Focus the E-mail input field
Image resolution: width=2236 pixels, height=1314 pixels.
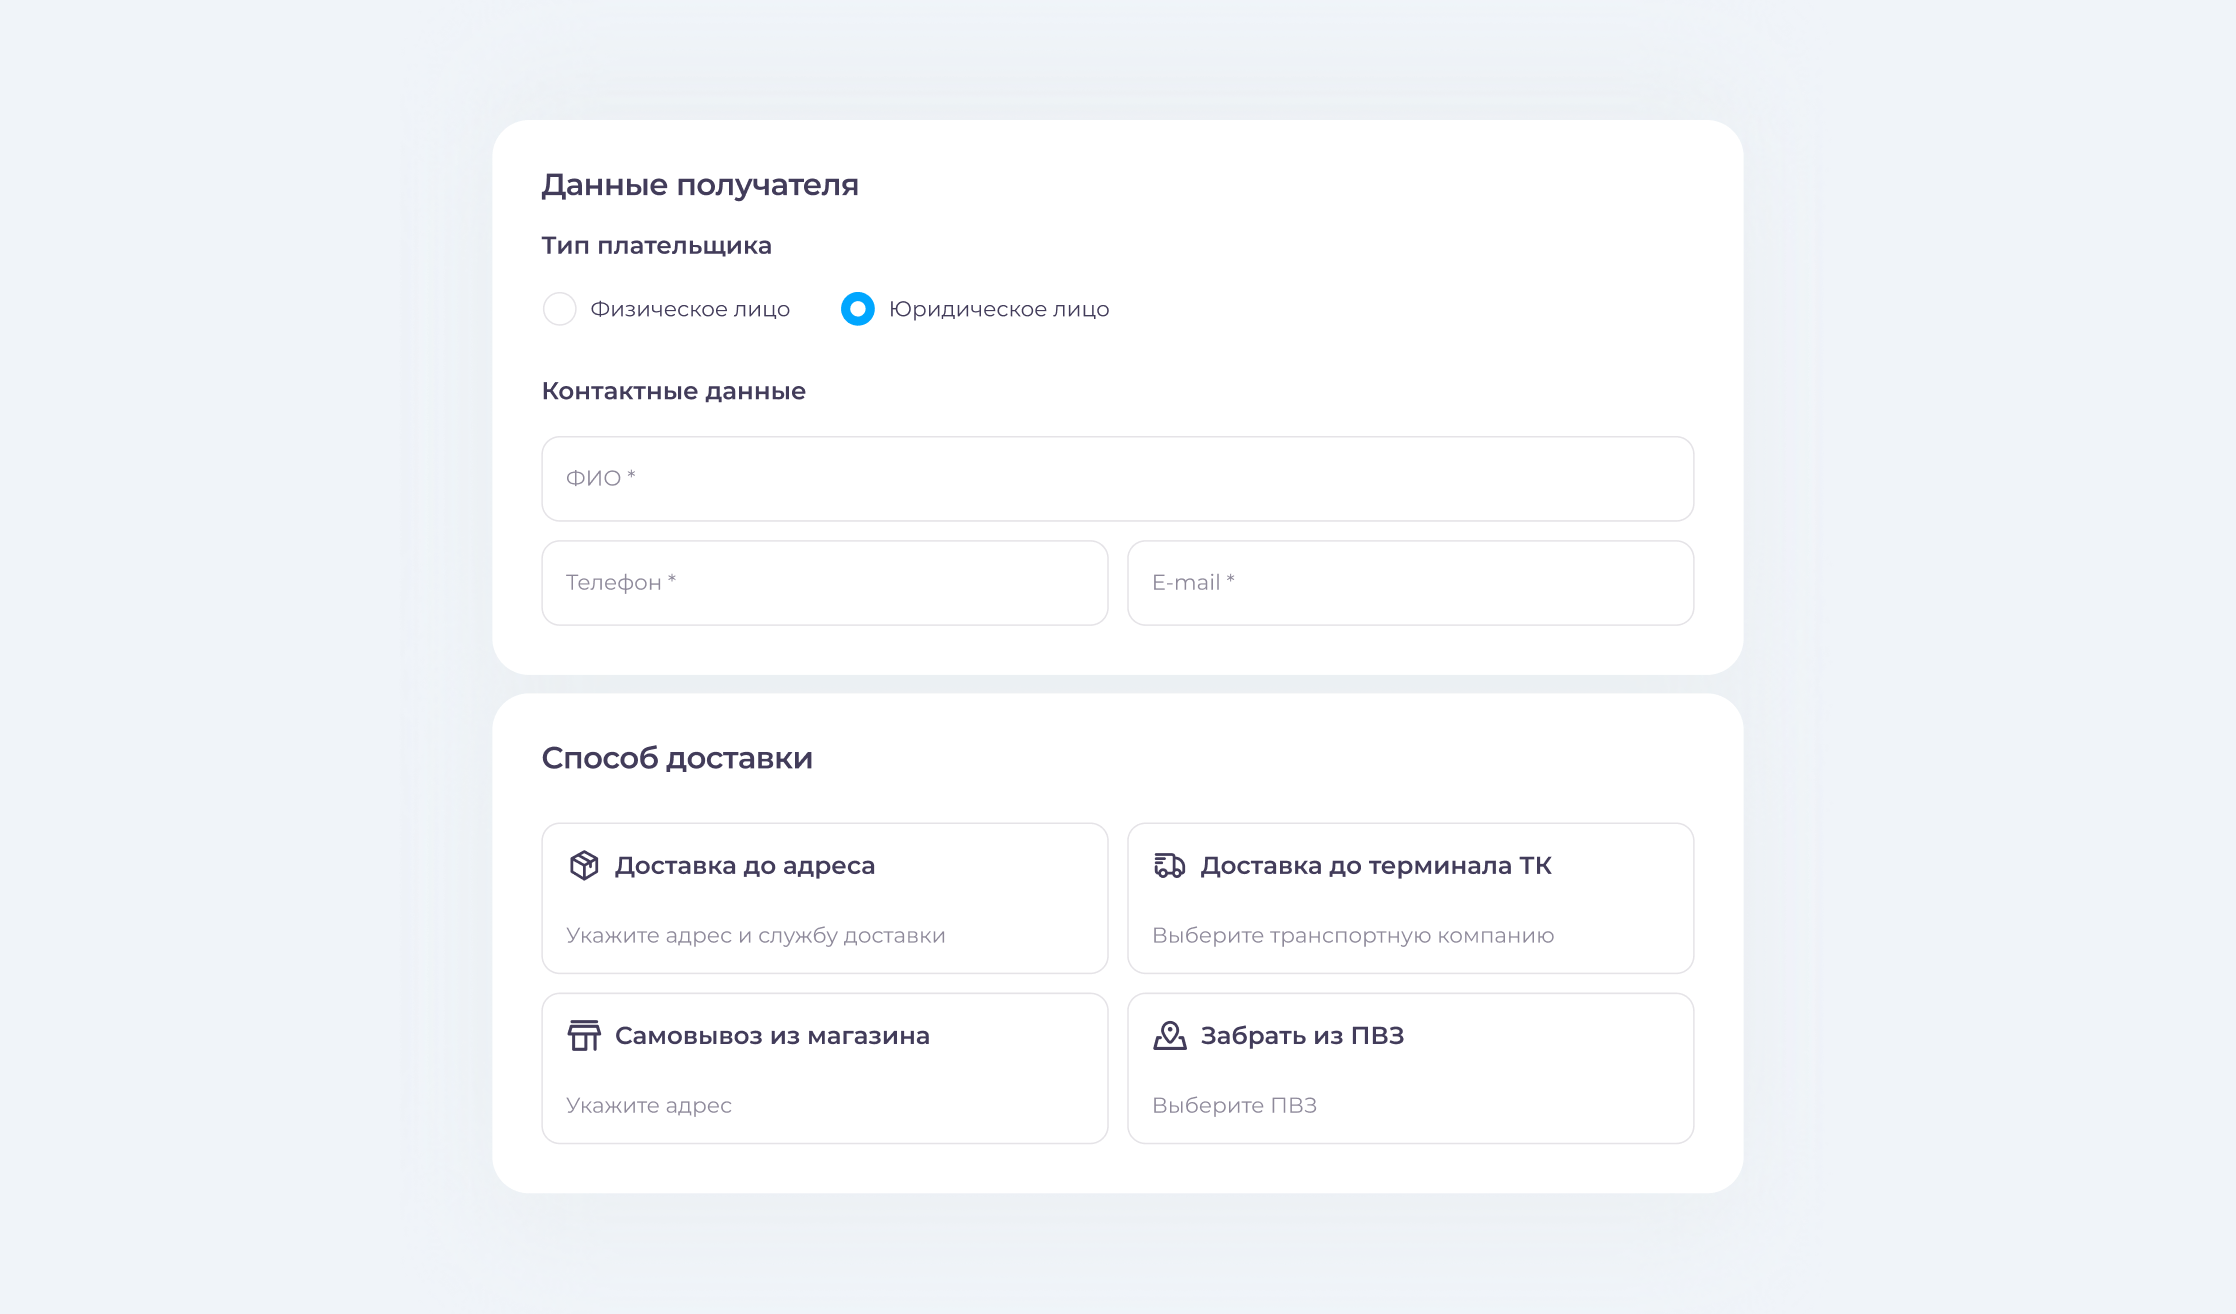click(1410, 583)
